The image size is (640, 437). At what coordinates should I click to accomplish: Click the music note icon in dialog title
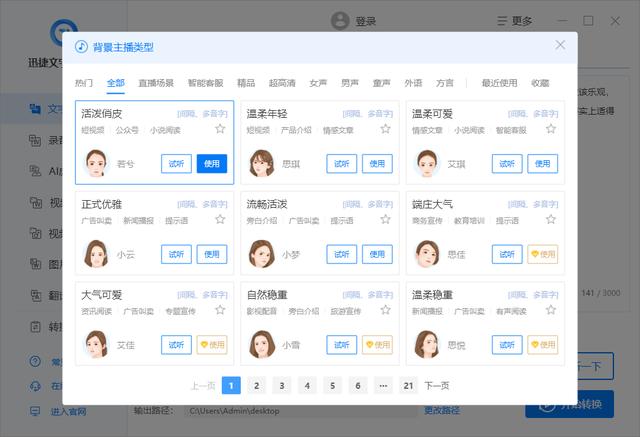click(81, 47)
